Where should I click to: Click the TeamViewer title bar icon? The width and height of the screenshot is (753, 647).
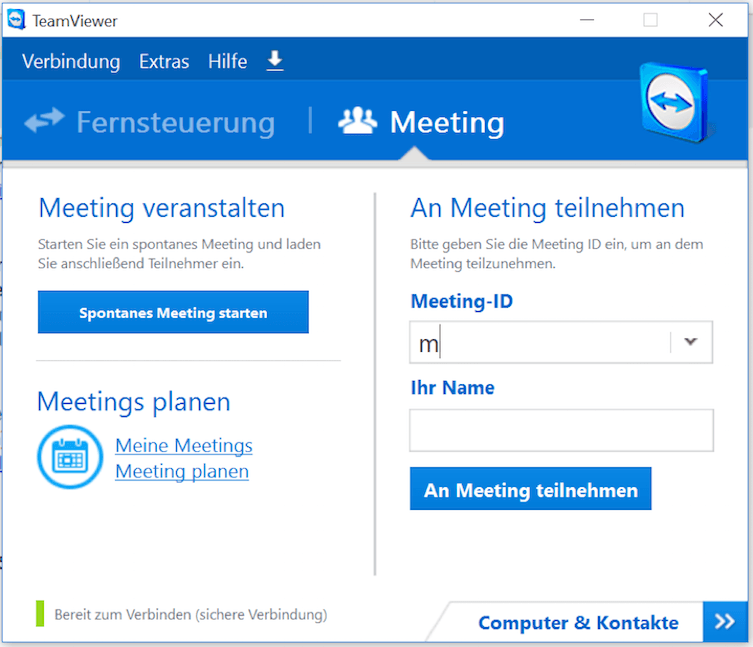coord(16,20)
